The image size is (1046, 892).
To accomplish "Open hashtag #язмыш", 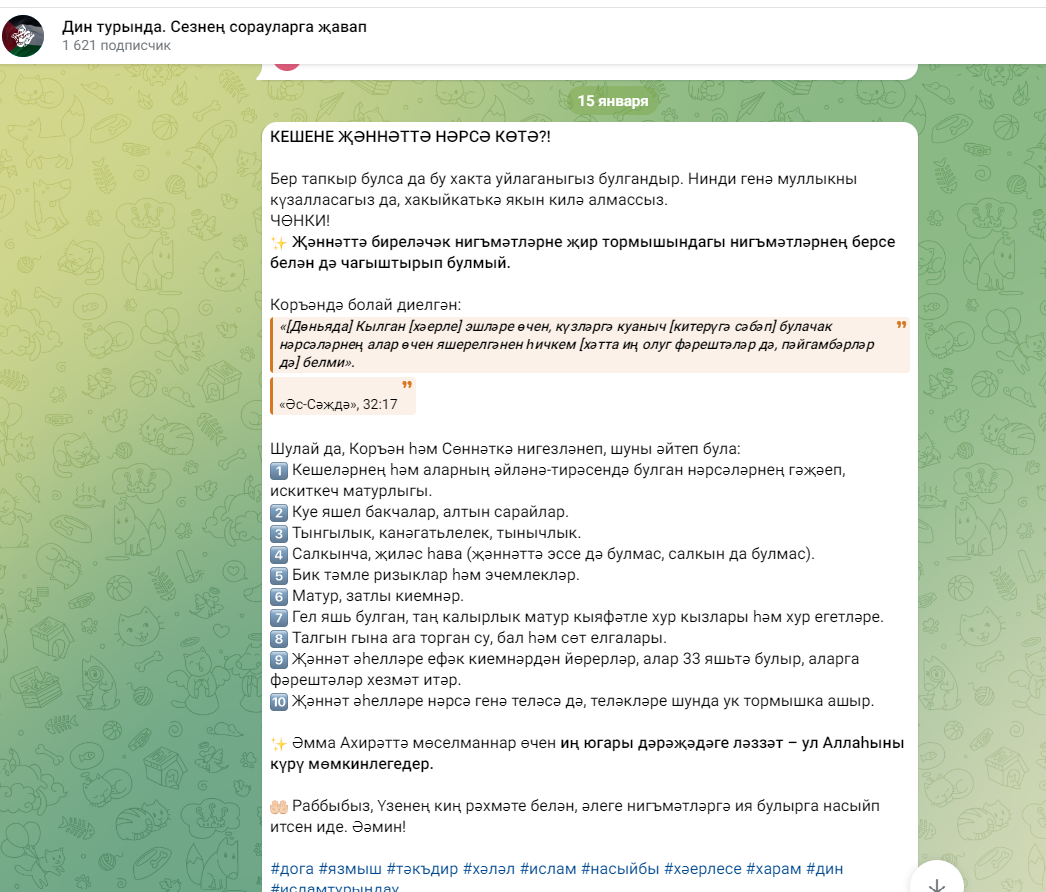I will coord(350,869).
